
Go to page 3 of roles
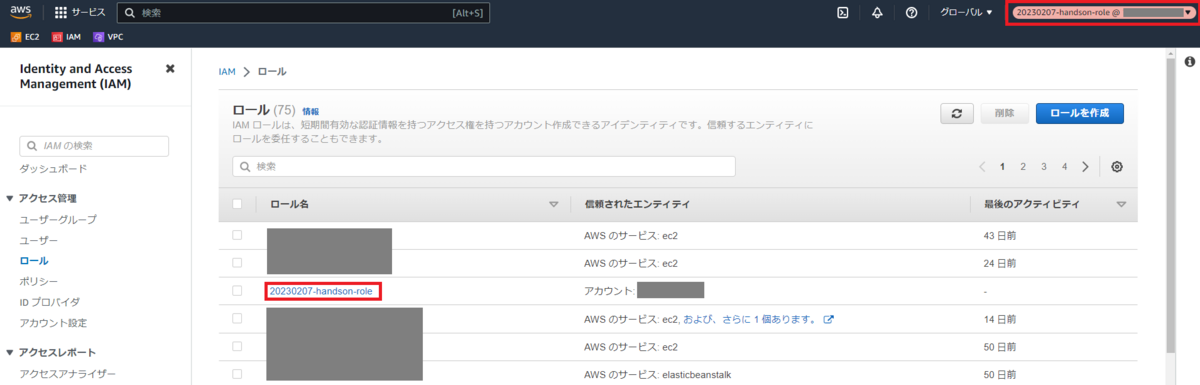[x=1044, y=166]
